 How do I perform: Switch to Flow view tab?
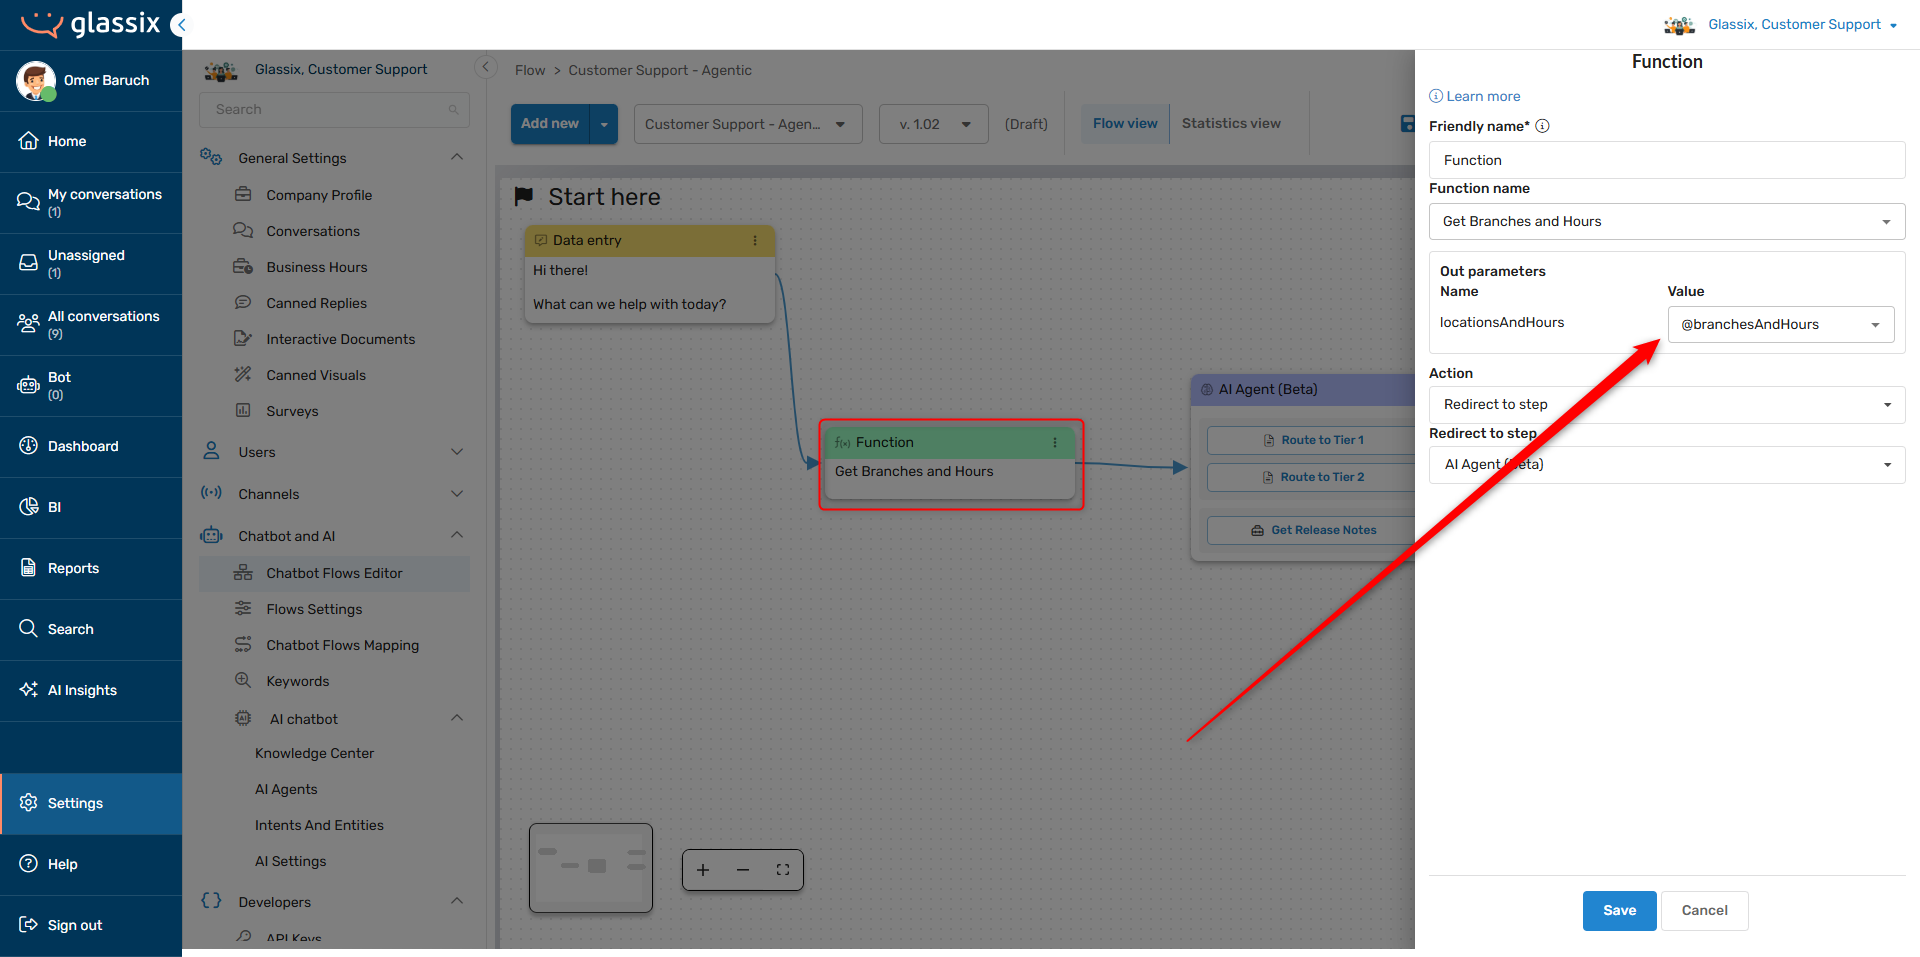(x=1125, y=123)
